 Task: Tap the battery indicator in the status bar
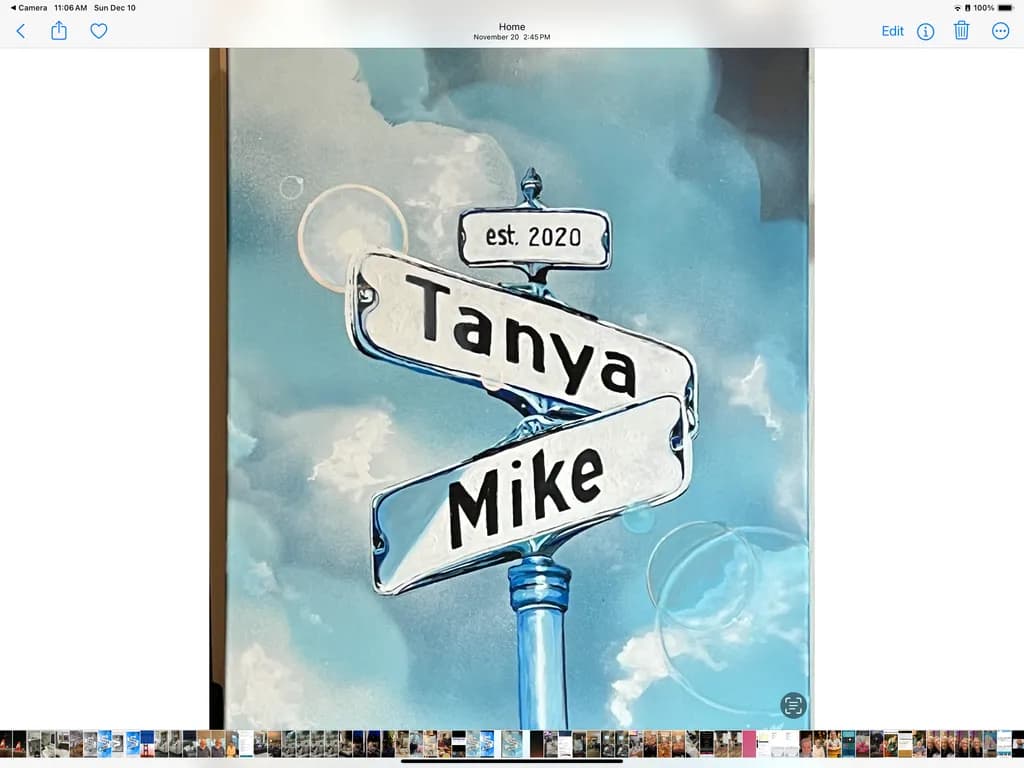pyautogui.click(x=1006, y=8)
